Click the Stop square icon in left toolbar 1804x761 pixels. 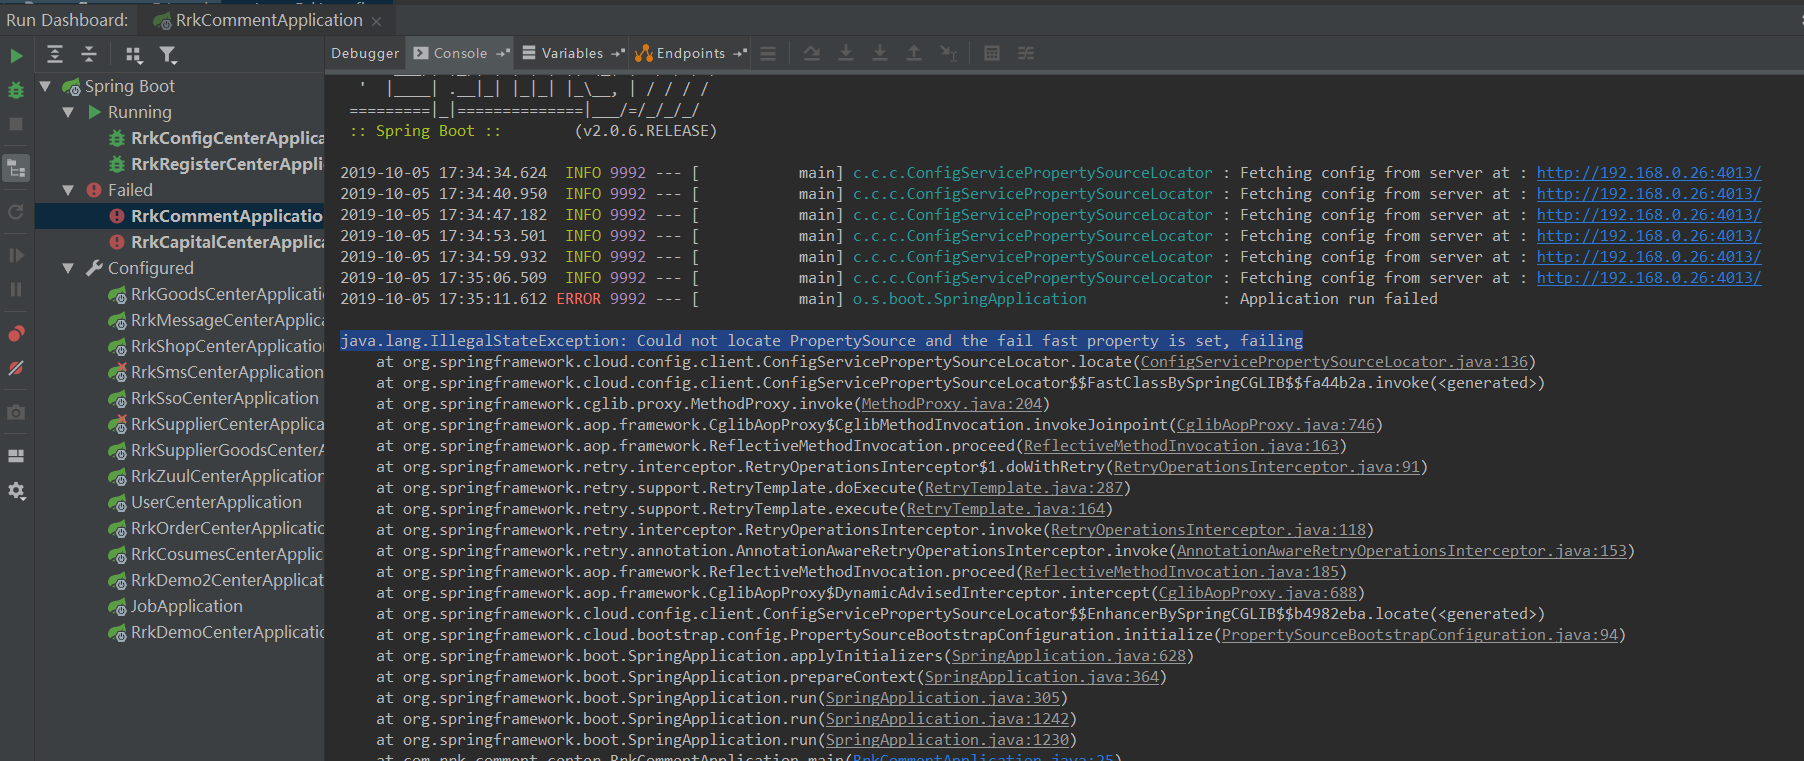tap(16, 124)
